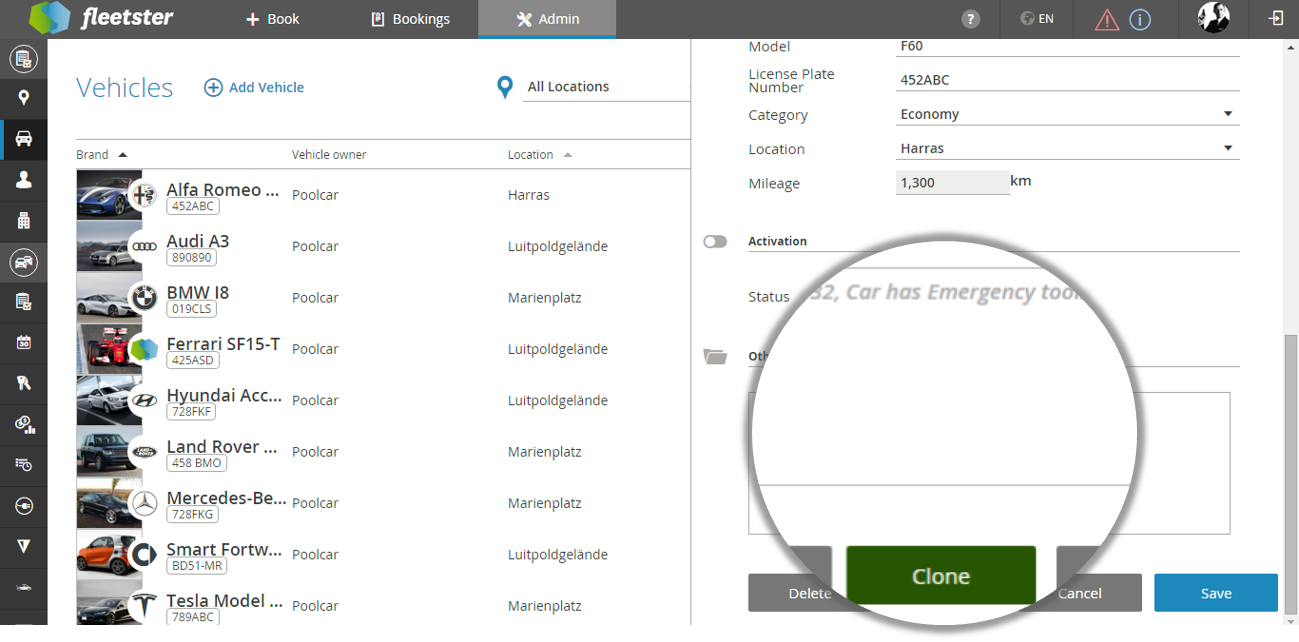The image size is (1299, 642).
Task: Open the circled two-cars sidebar icon
Action: [24, 262]
